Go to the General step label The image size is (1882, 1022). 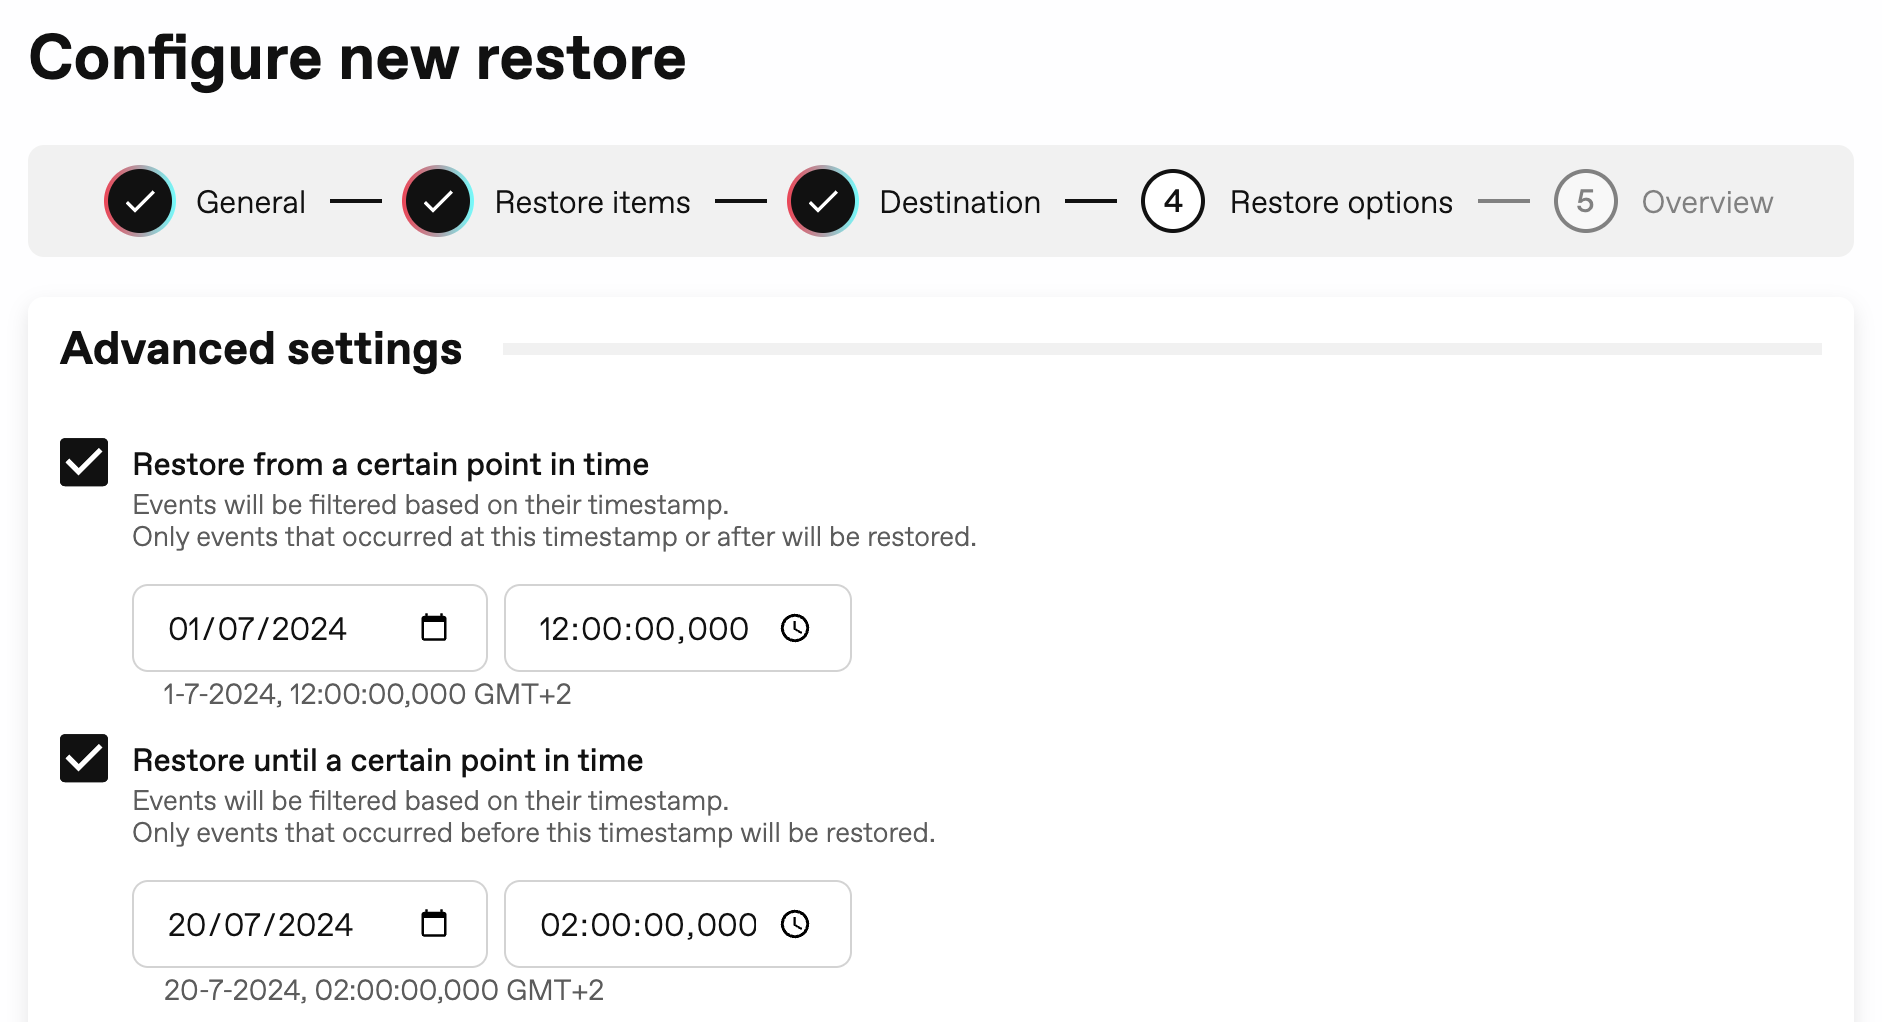coord(251,202)
